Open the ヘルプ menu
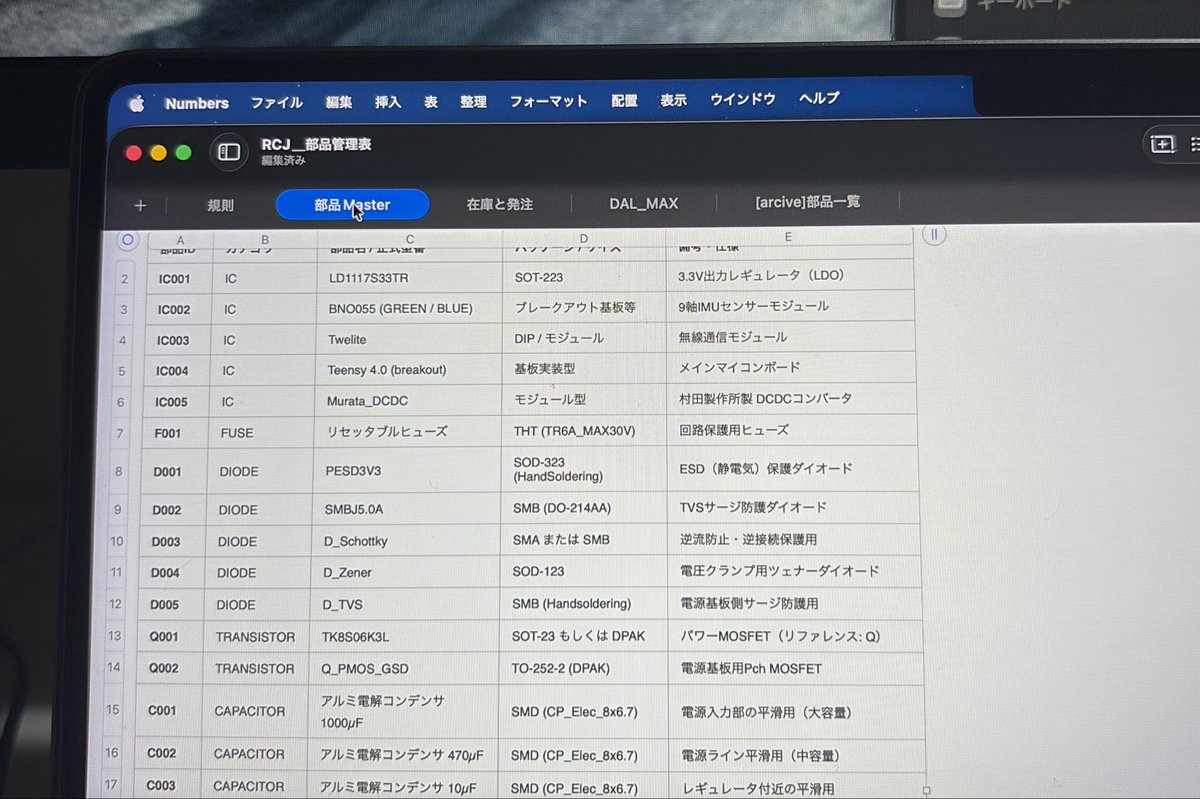Screen dimensions: 1200x799 pos(819,98)
